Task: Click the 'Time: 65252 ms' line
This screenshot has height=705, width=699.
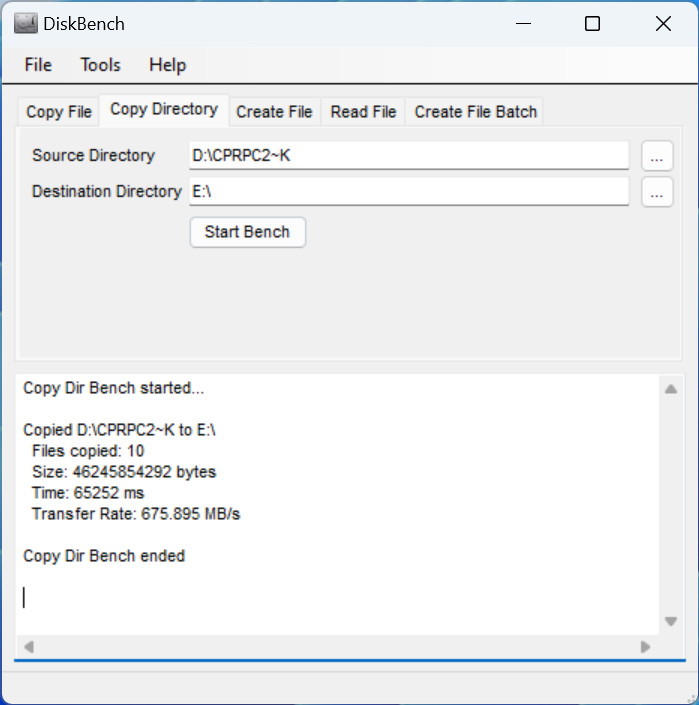Action: [88, 493]
